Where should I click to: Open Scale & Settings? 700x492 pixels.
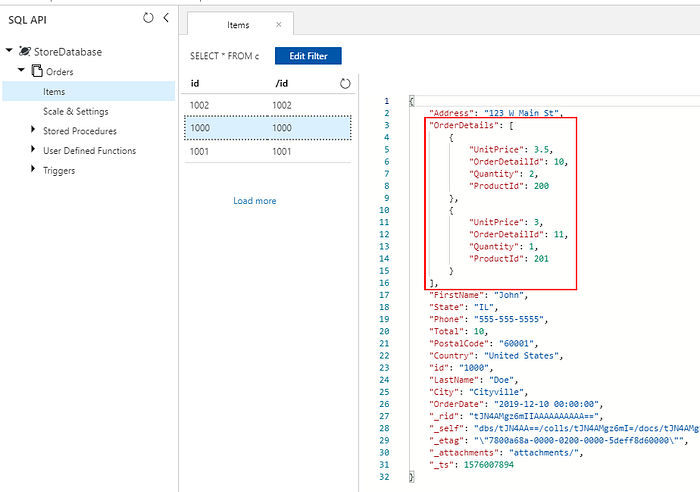(75, 111)
